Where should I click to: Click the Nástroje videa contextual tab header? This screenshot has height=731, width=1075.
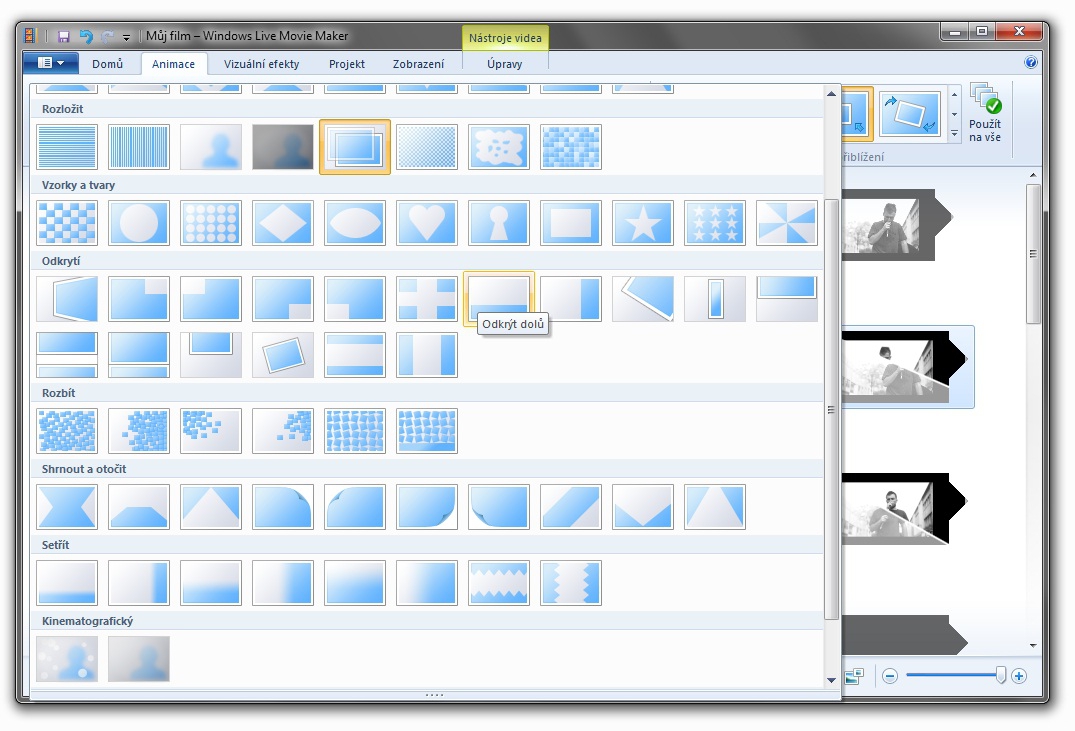point(505,38)
